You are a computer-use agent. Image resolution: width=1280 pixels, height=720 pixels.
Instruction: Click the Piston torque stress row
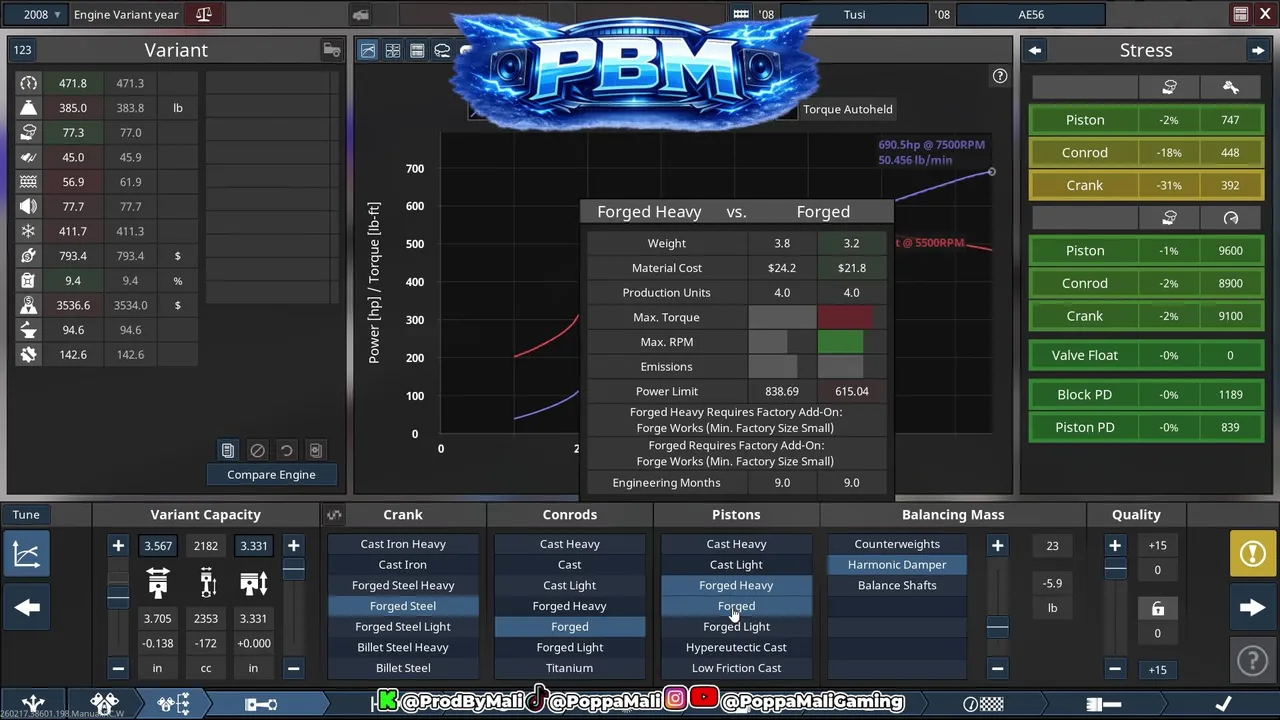pyautogui.click(x=1146, y=120)
